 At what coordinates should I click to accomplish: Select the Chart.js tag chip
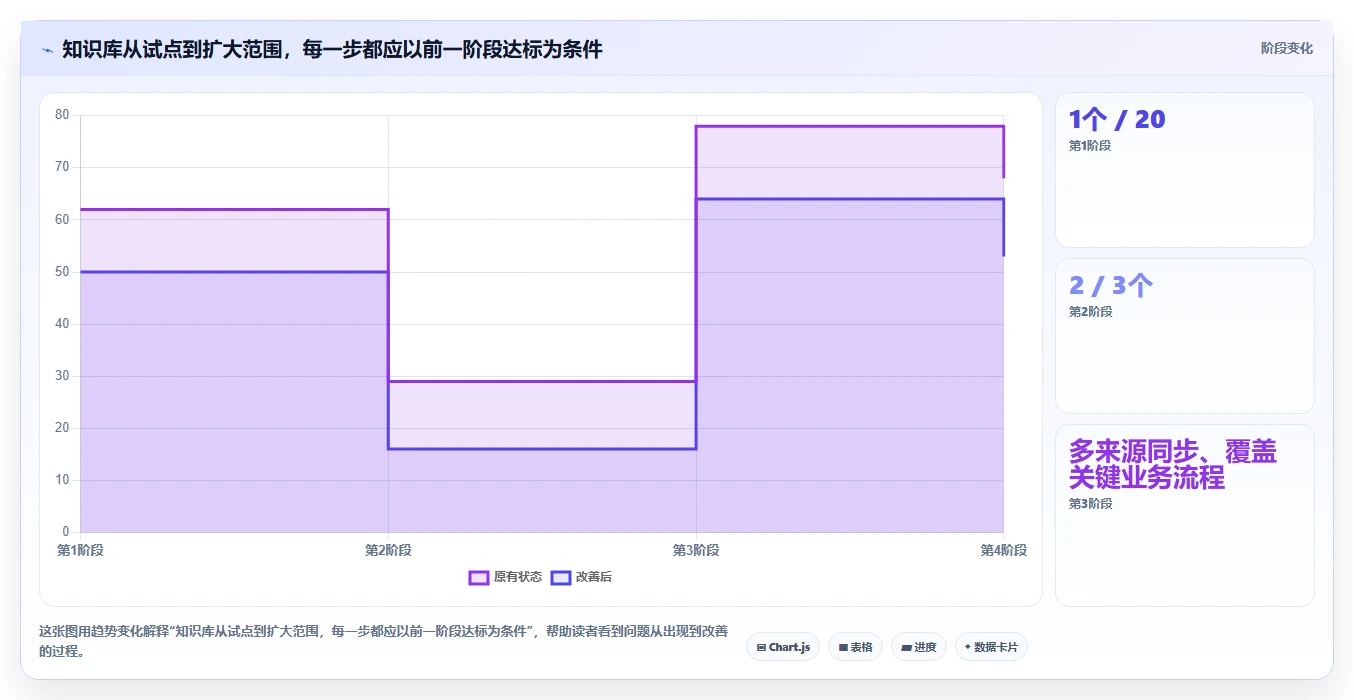[783, 647]
